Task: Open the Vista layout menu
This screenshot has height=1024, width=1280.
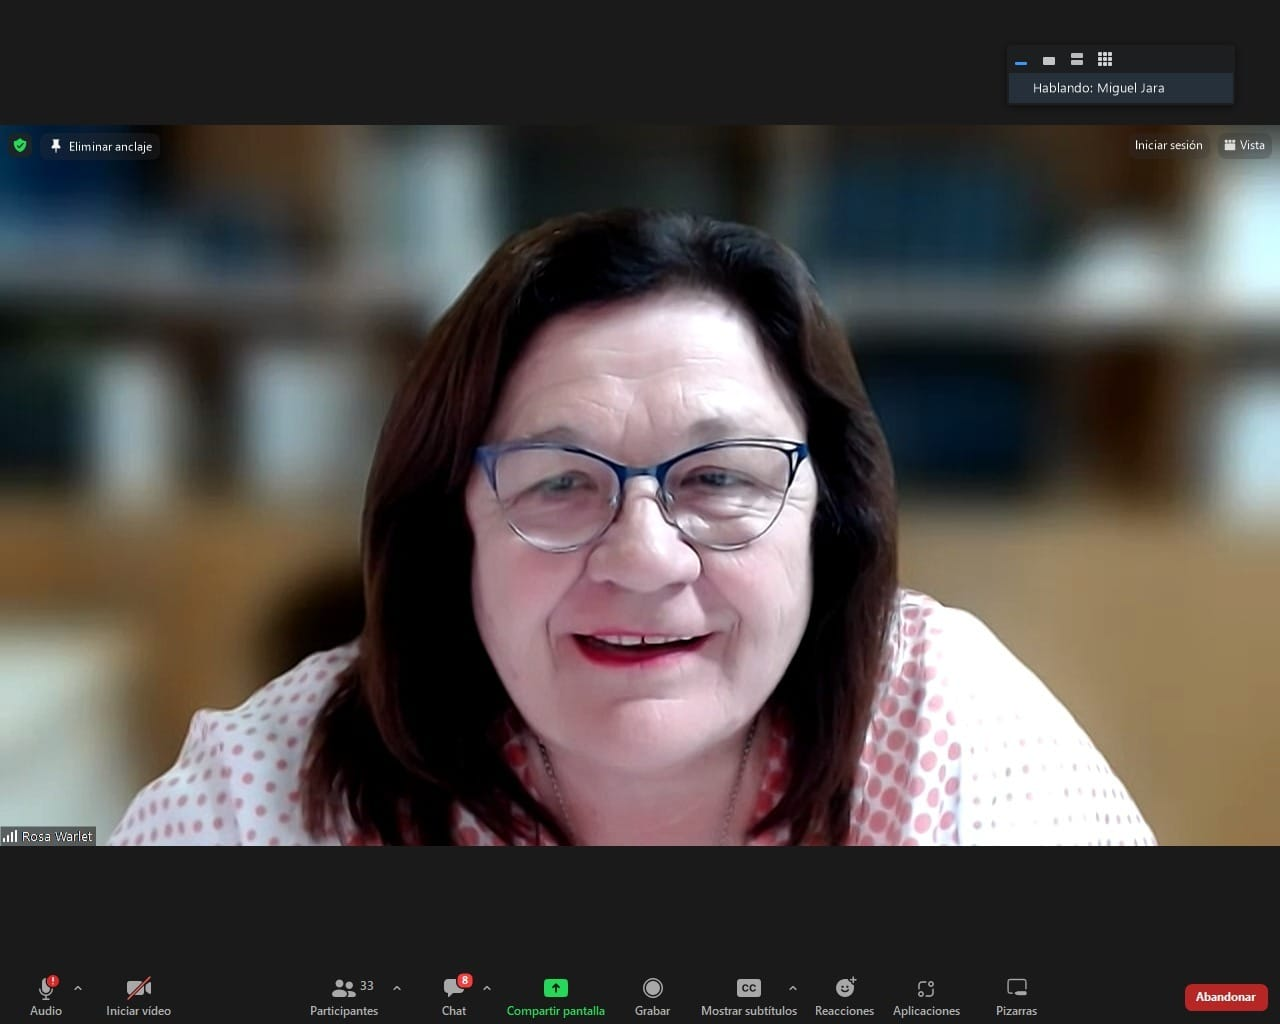Action: point(1244,145)
